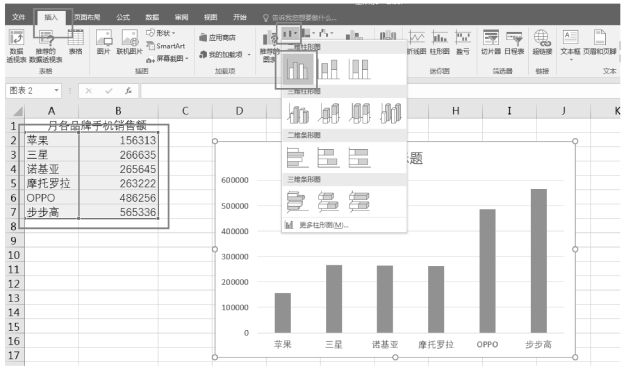622x370 pixels.
Task: Expand the Shapes dropdown
Action: point(161,33)
